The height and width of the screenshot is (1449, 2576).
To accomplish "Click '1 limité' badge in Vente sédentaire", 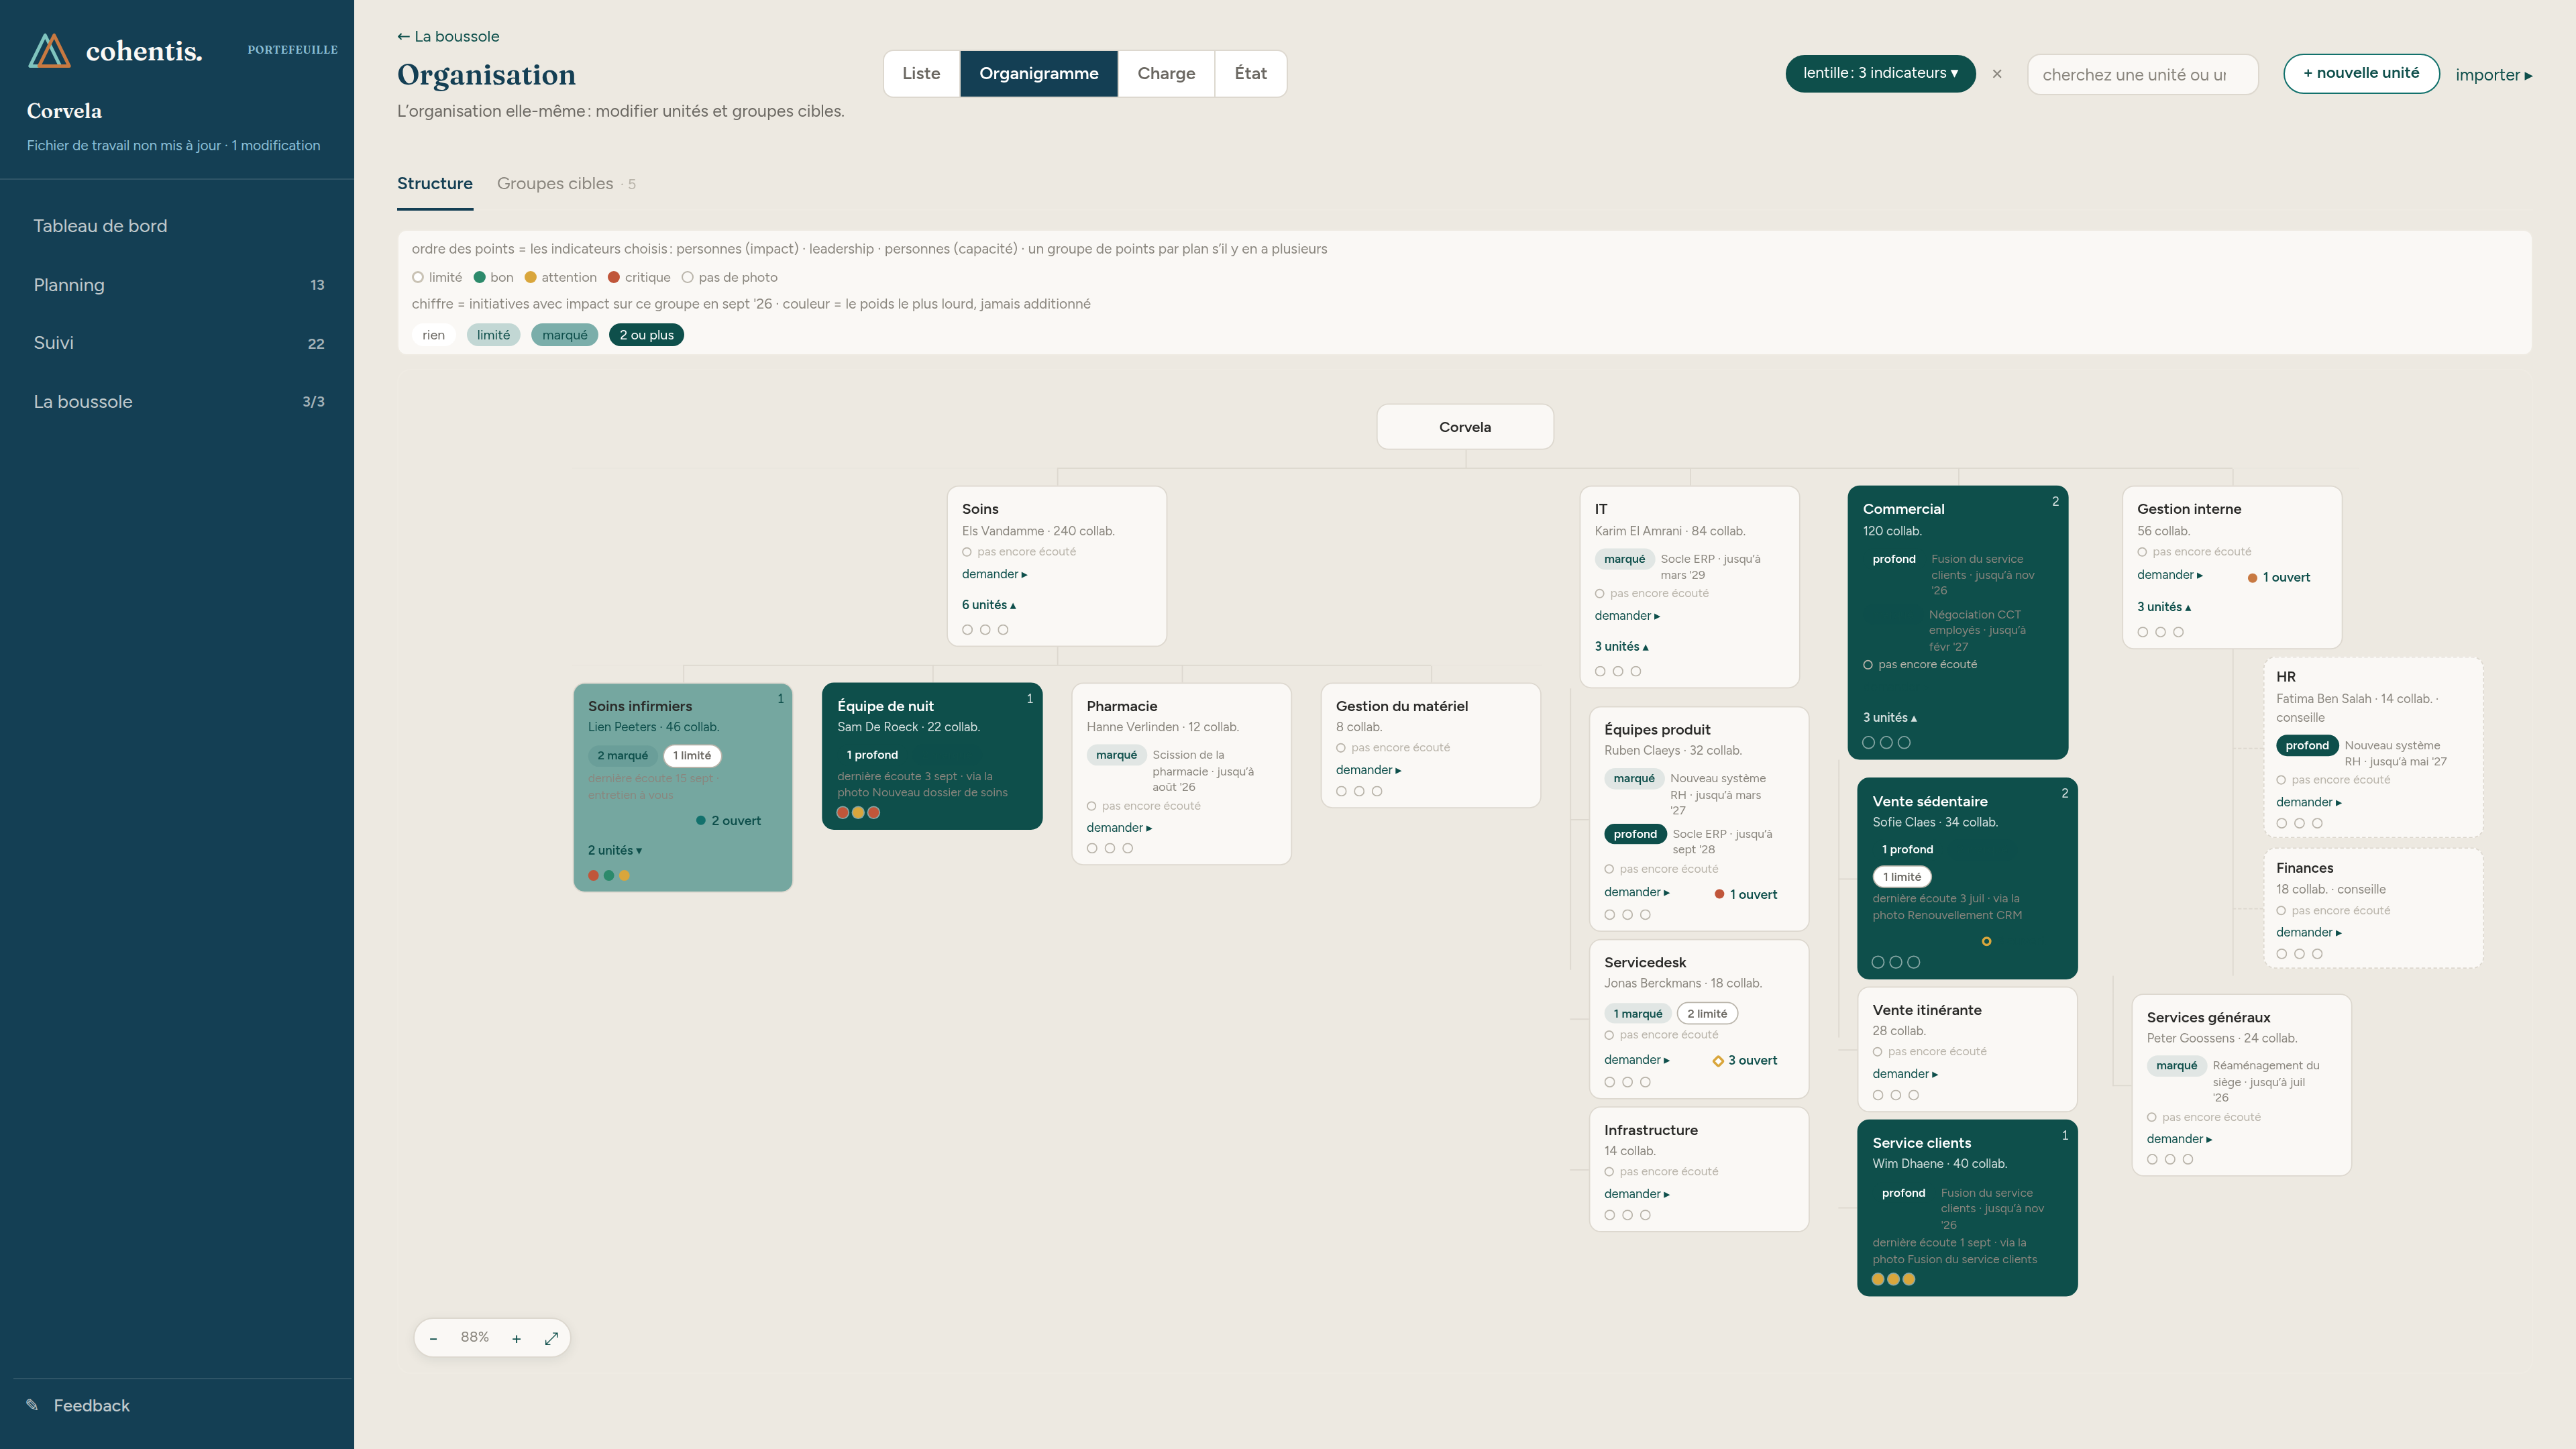I will [x=1901, y=877].
